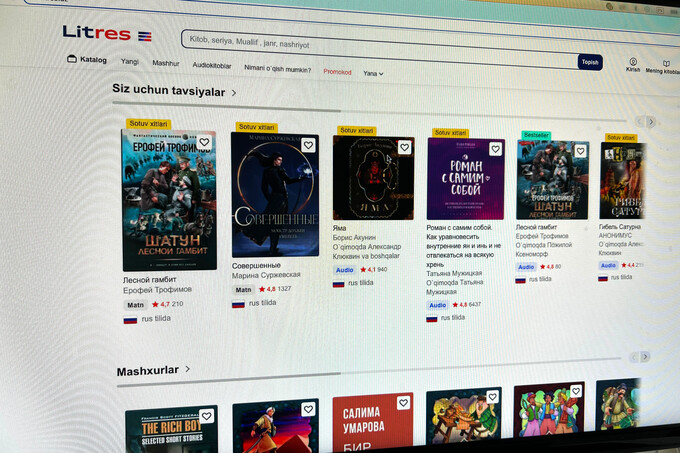Toggle heart on Совершенные book cover
Viewport: 680px width, 453px height.
pos(308,145)
